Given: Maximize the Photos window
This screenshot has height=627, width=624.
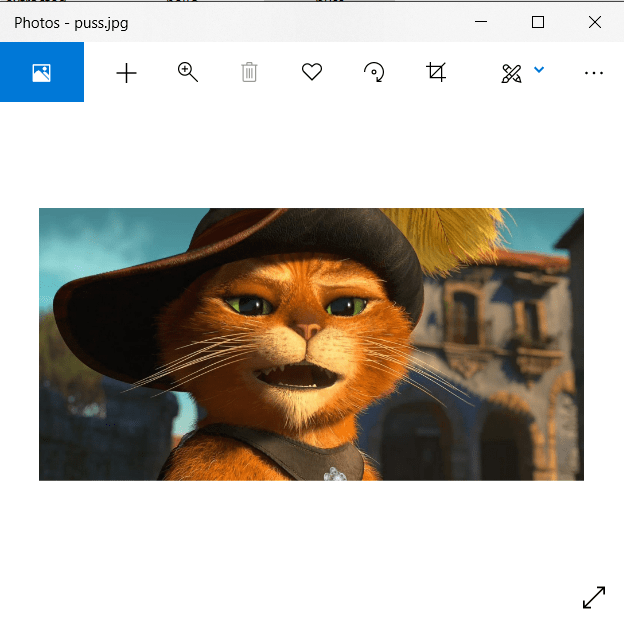Looking at the screenshot, I should 538,22.
